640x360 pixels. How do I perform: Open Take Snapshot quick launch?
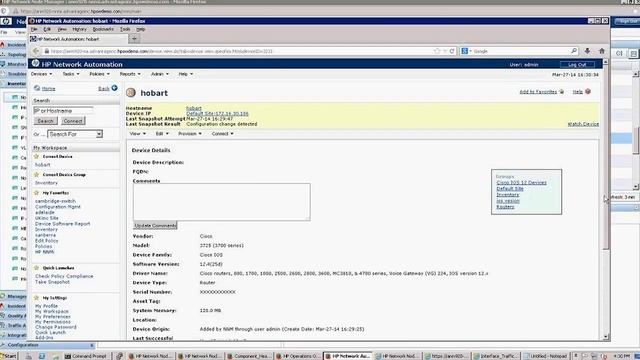point(52,282)
